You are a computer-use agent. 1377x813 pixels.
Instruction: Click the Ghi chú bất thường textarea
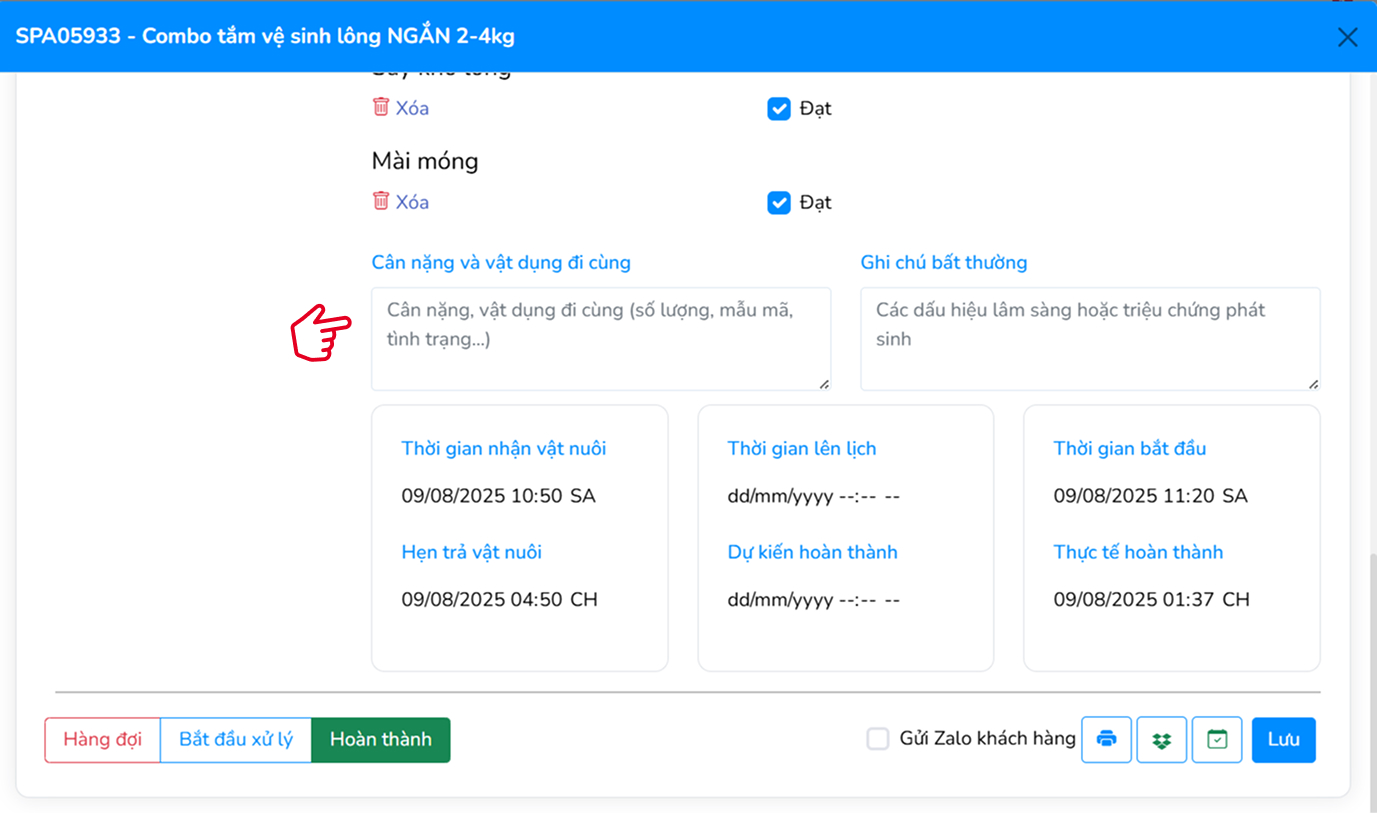[1091, 338]
